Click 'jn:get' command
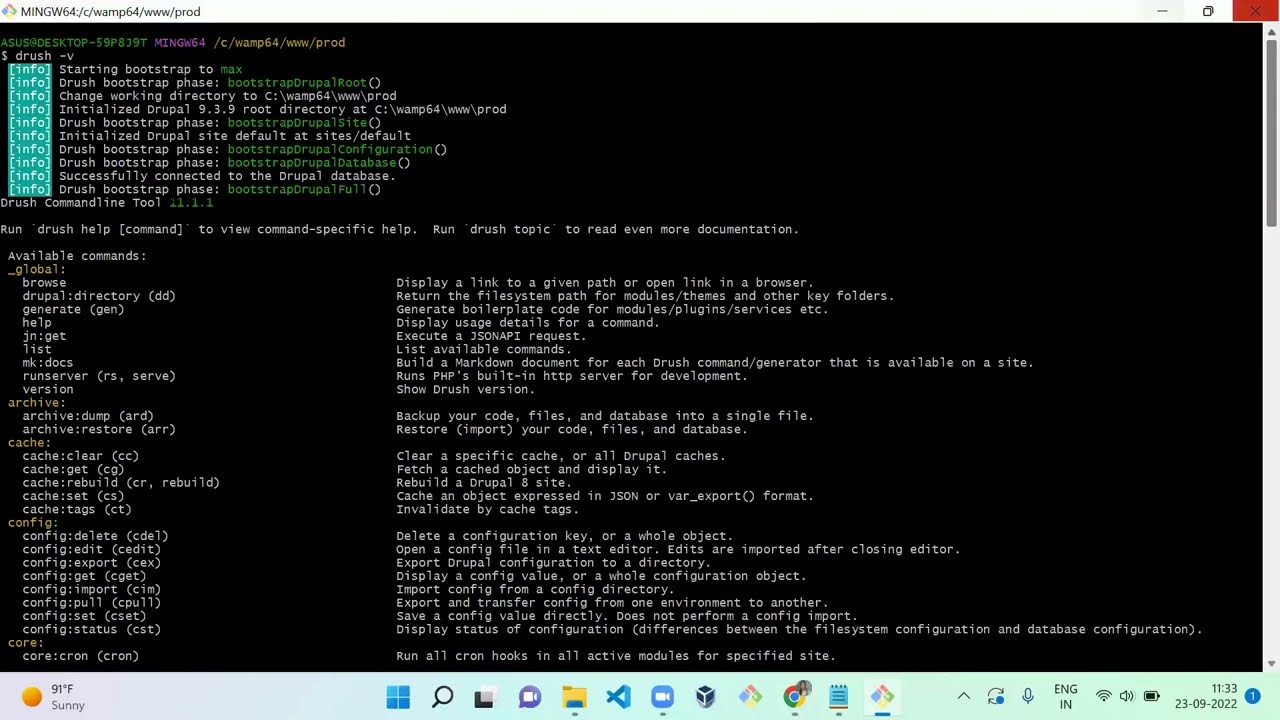 [44, 336]
